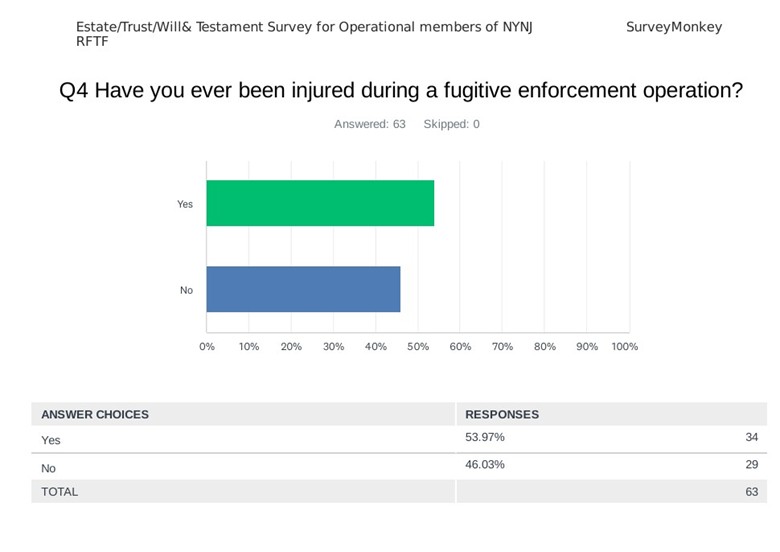Select the Q4 question title
Image resolution: width=780 pixels, height=552 pixels.
click(x=401, y=91)
